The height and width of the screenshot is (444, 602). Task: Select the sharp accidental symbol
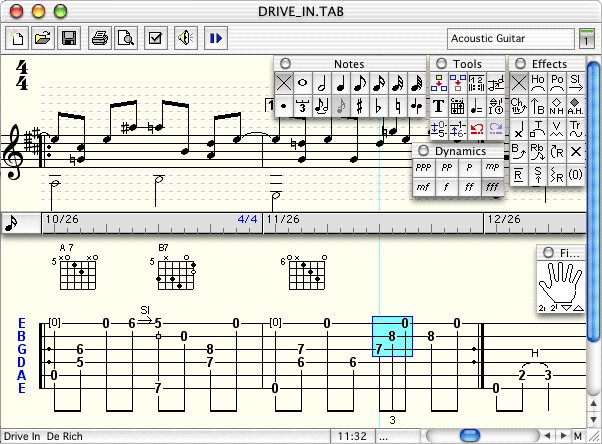[x=360, y=105]
